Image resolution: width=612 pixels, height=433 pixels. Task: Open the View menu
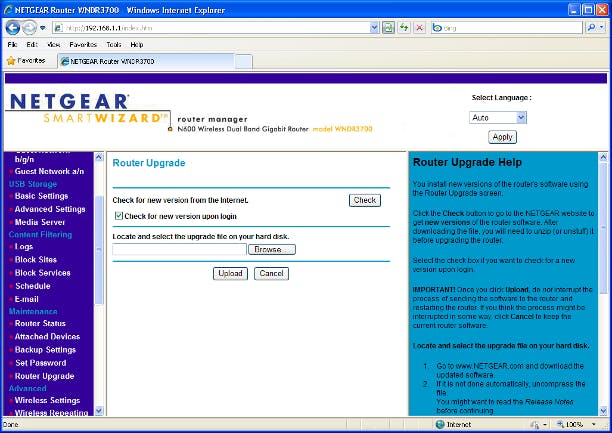(53, 45)
